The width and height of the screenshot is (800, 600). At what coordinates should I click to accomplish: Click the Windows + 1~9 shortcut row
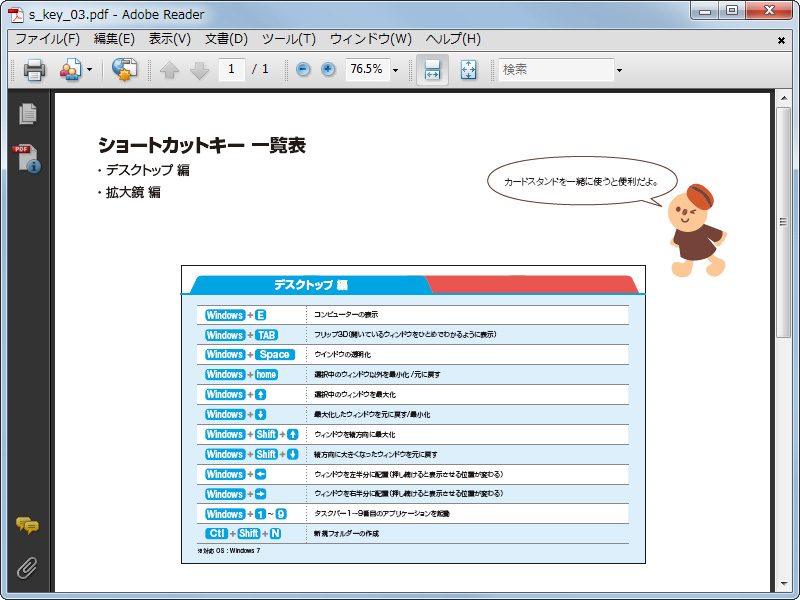tap(413, 514)
